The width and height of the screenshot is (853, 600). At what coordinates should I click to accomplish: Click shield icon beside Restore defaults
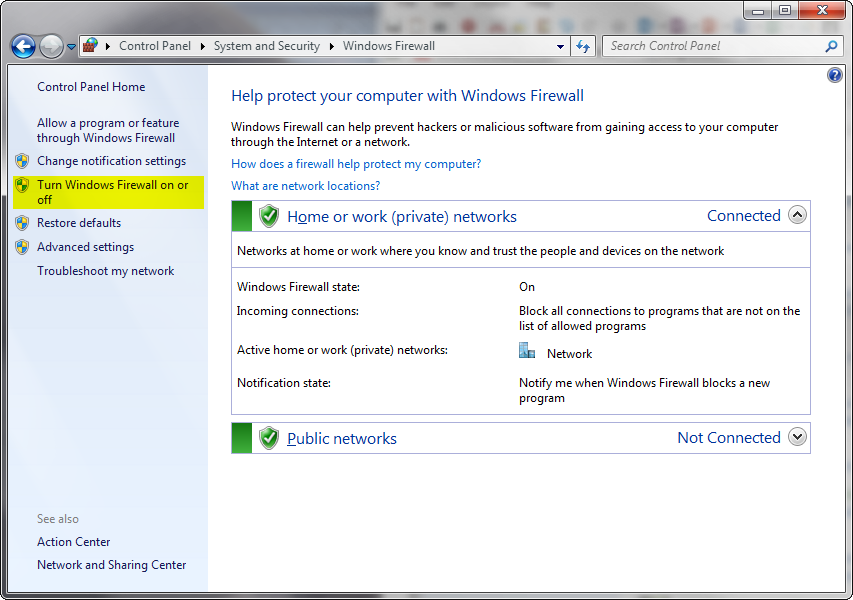[x=22, y=223]
